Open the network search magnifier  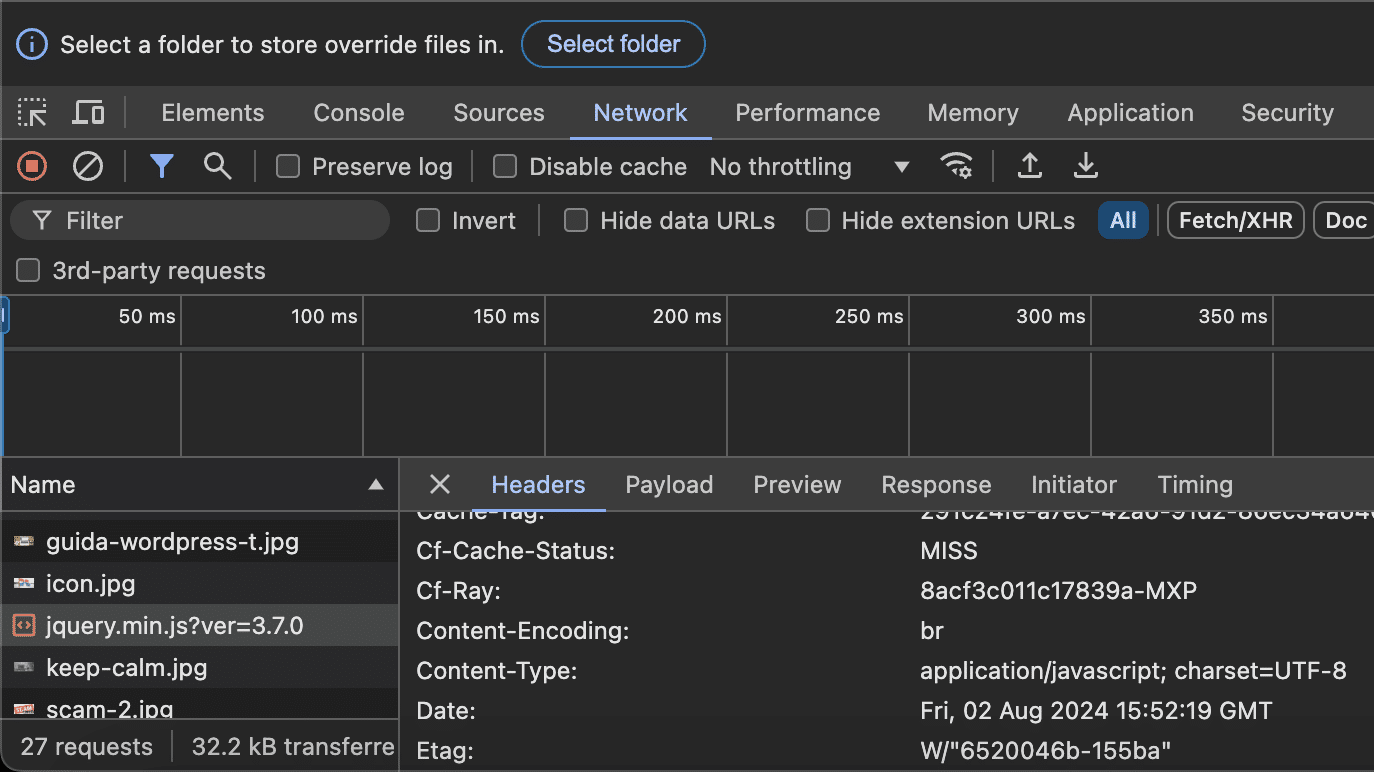point(217,166)
